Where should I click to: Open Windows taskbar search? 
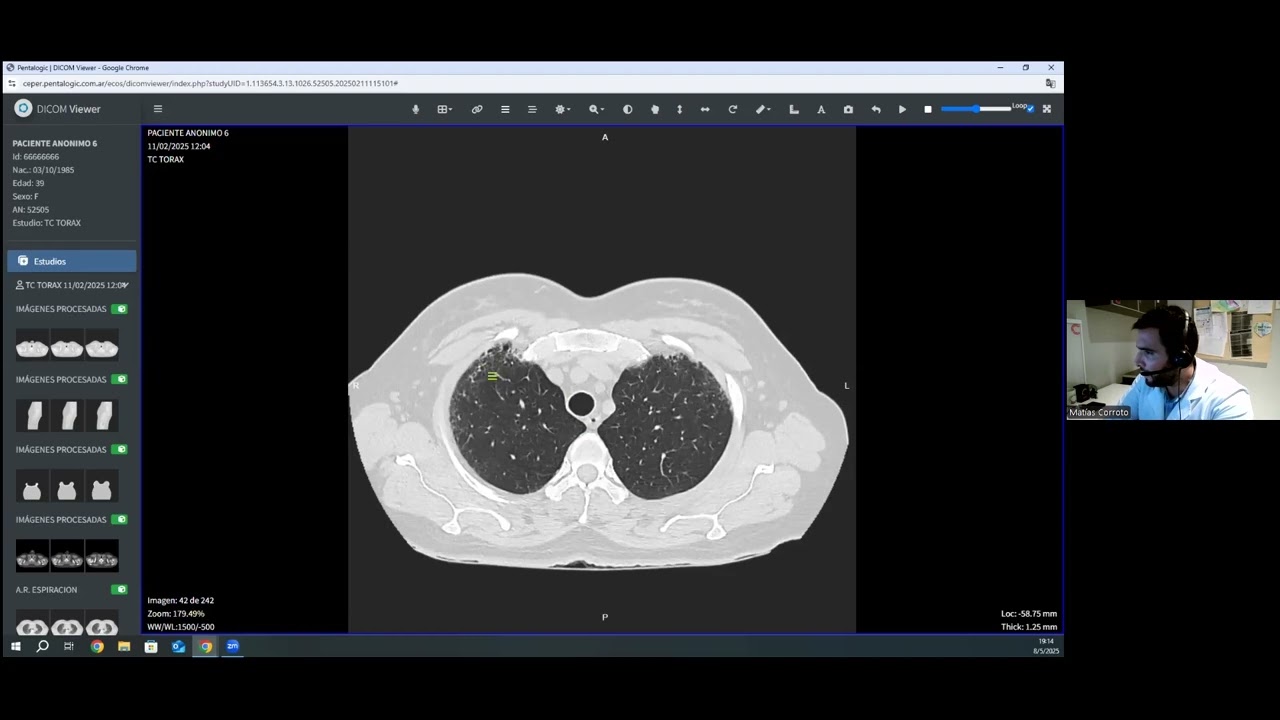click(x=42, y=646)
